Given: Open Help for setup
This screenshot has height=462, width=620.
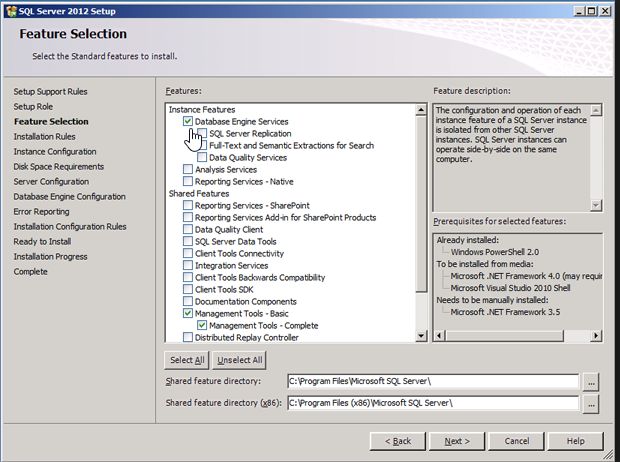Looking at the screenshot, I should point(576,441).
